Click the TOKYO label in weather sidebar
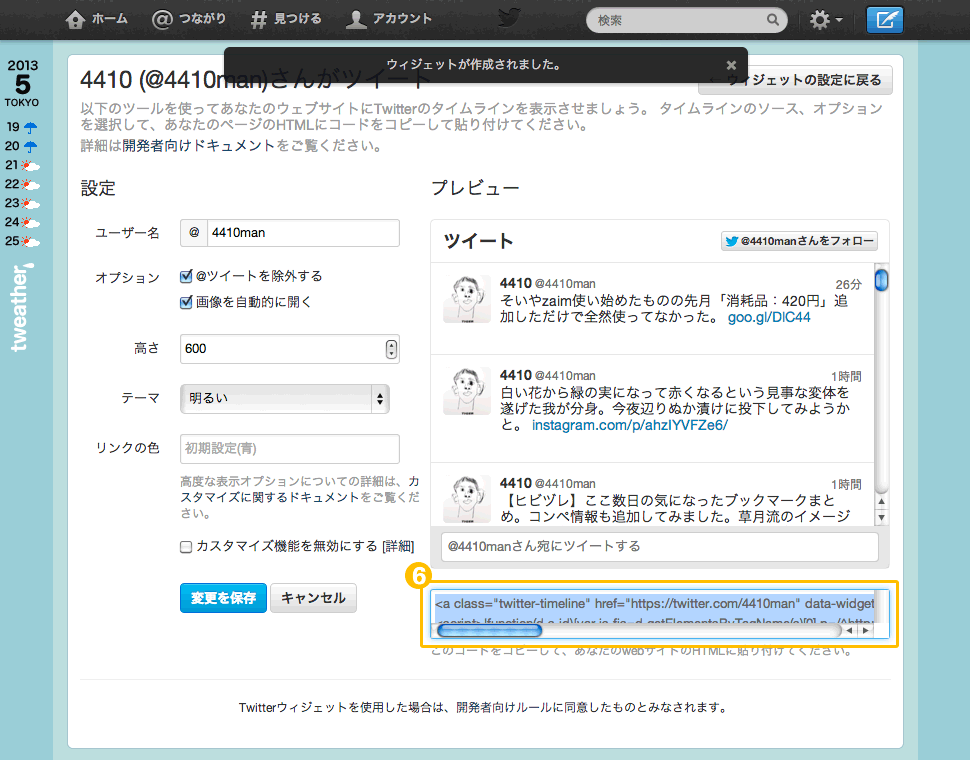This screenshot has width=970, height=760. click(x=22, y=103)
